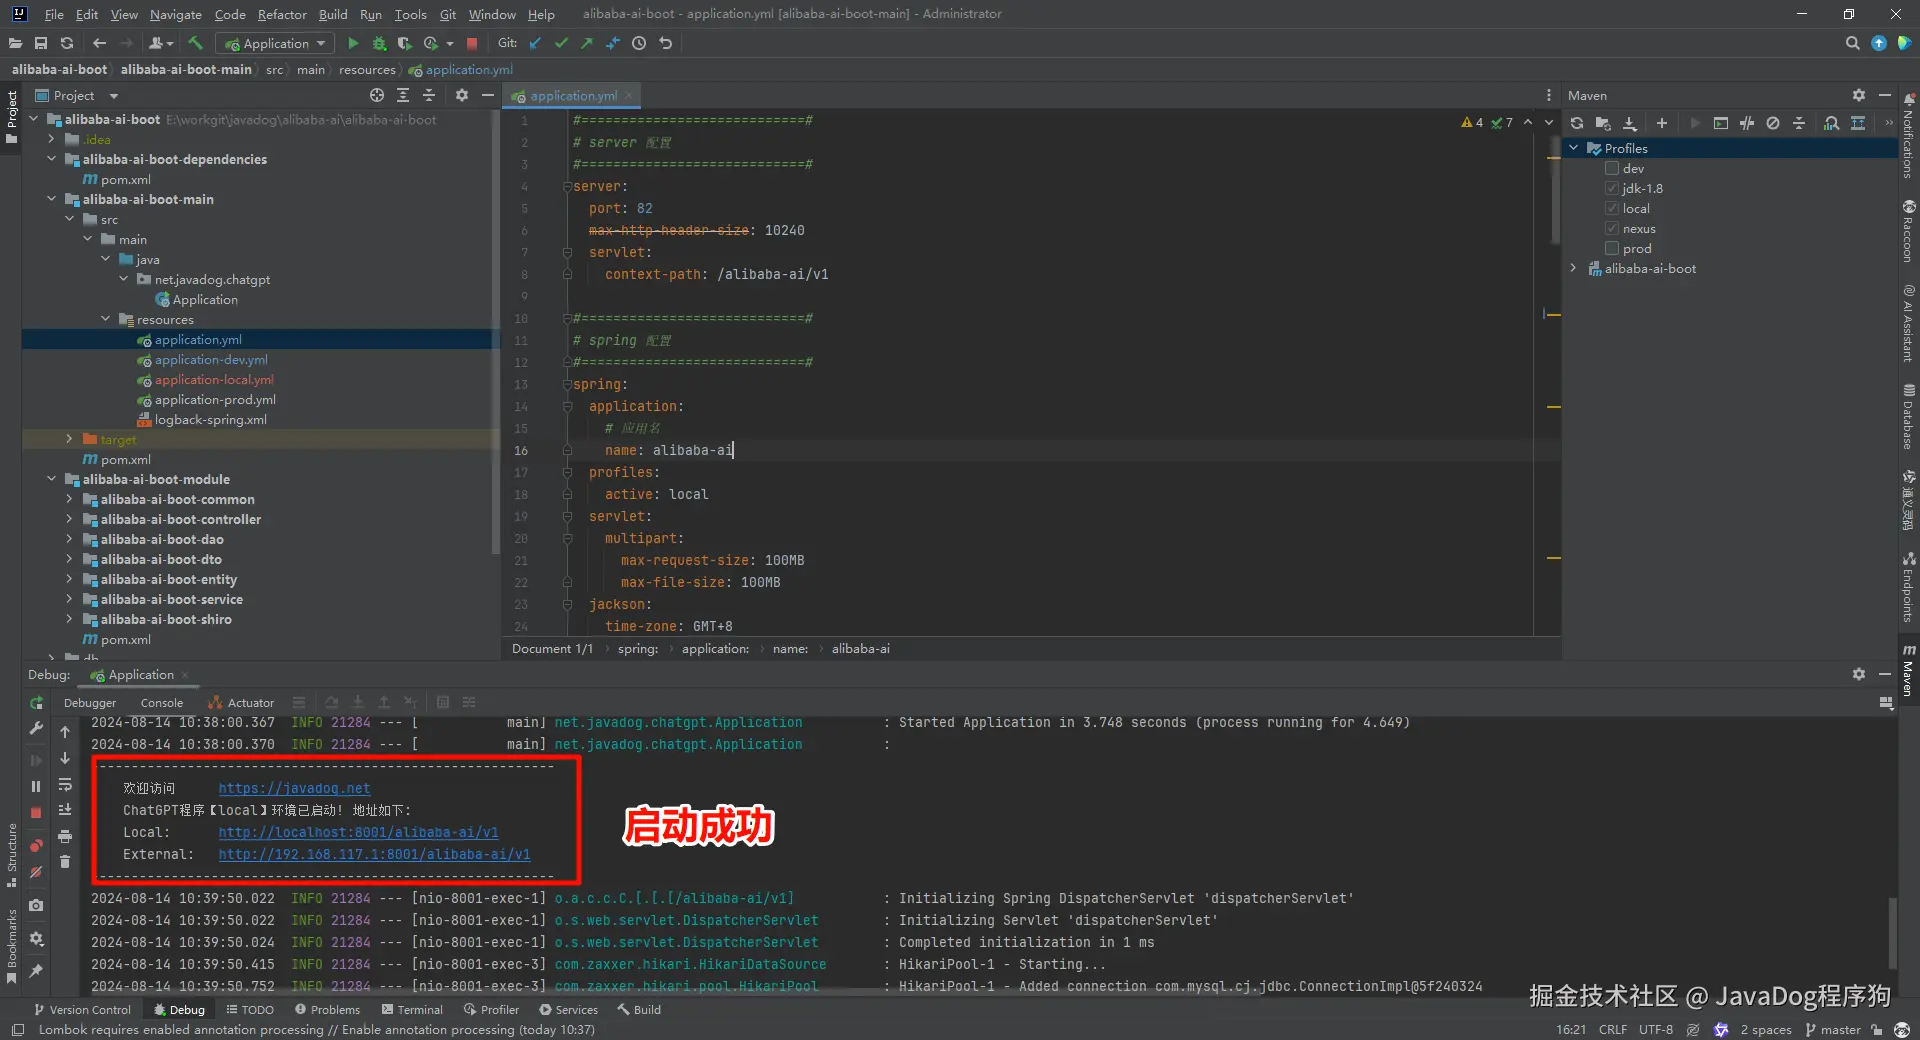Click the Debug bug icon in the toolbar
Image resolution: width=1920 pixels, height=1040 pixels.
[379, 43]
